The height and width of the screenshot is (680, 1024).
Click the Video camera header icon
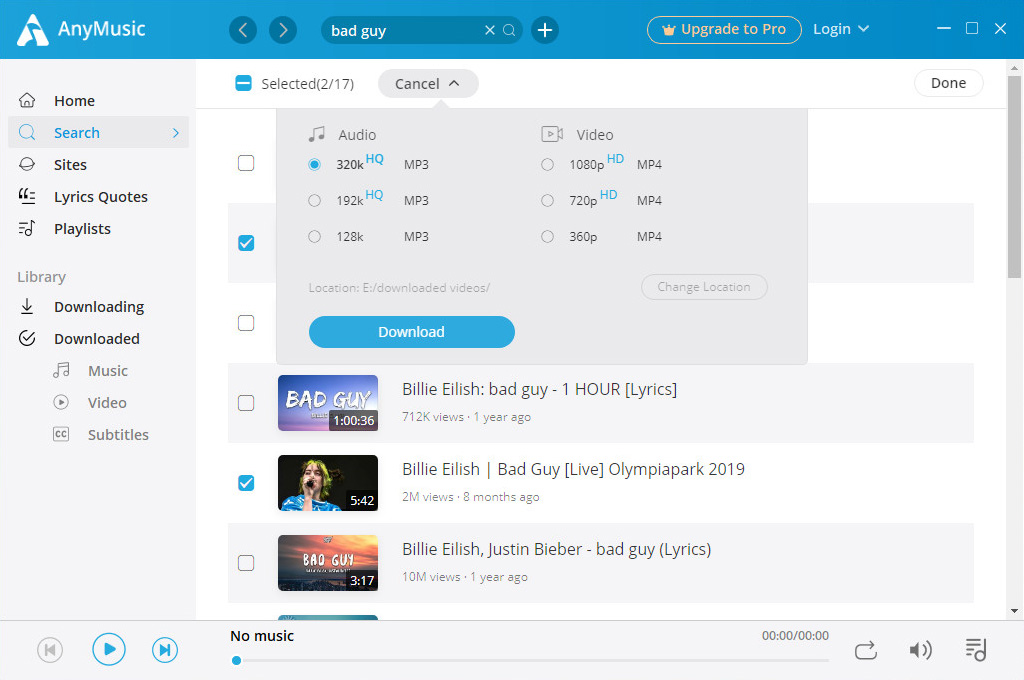(552, 135)
